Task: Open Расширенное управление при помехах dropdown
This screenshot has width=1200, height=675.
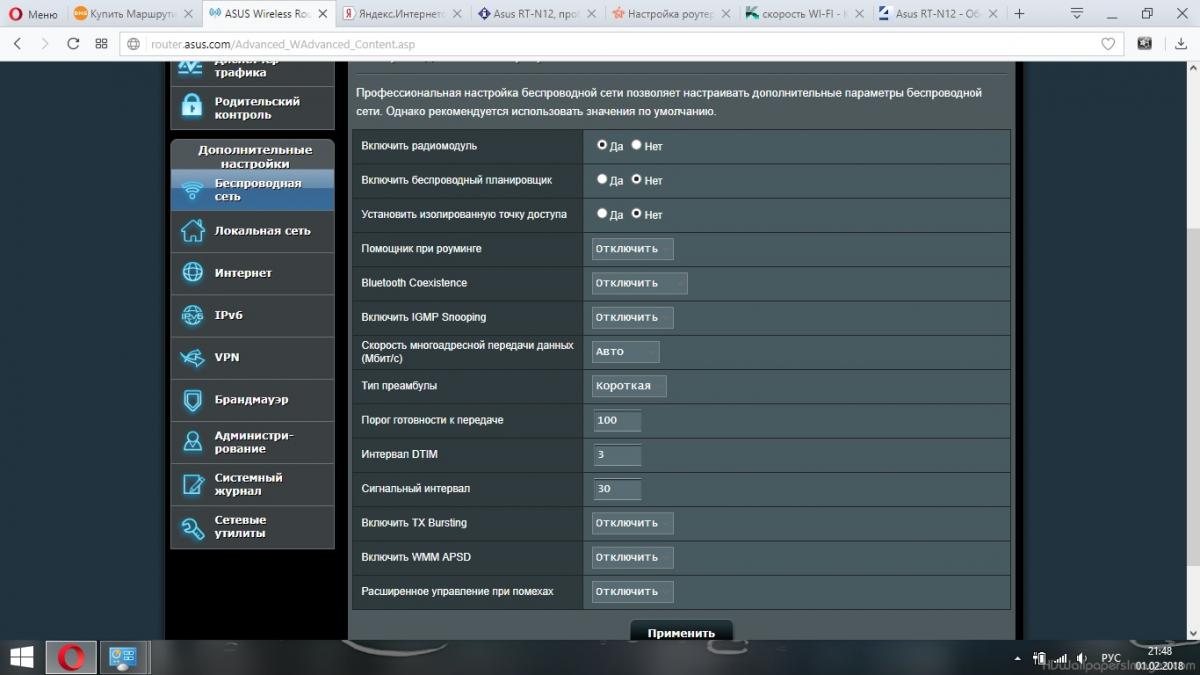Action: point(632,591)
